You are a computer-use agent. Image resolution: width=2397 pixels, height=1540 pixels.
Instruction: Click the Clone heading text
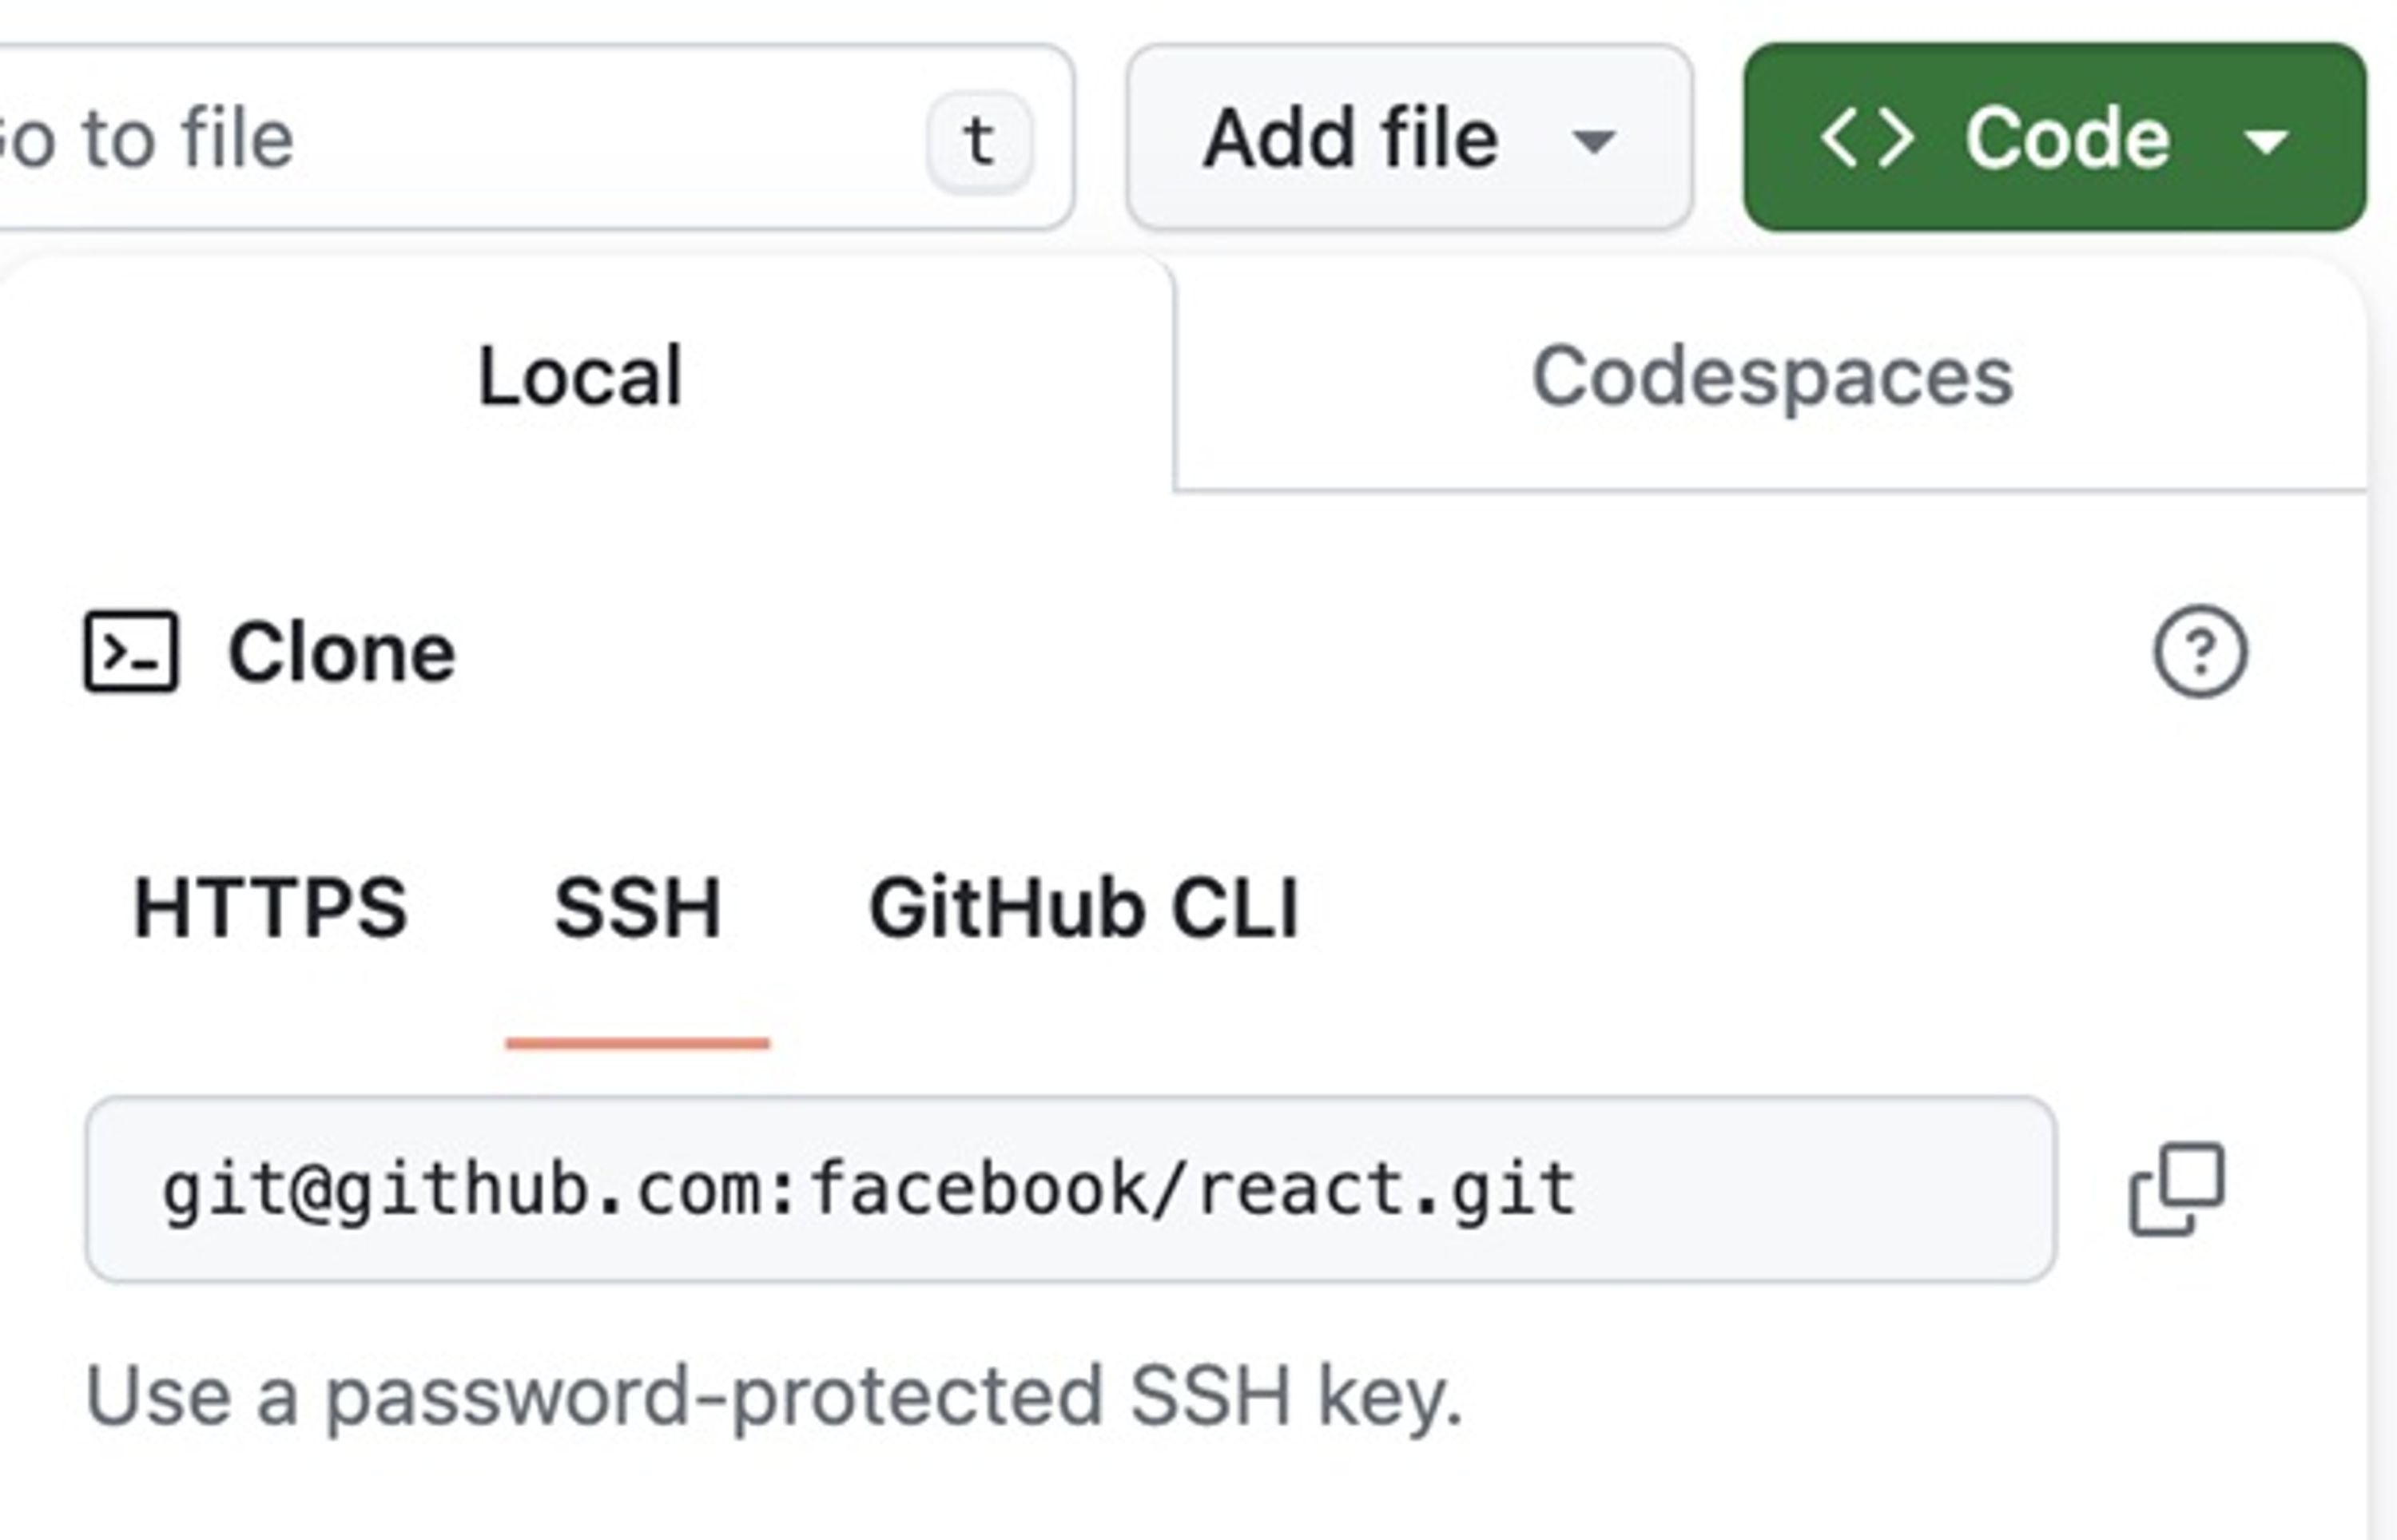[341, 652]
